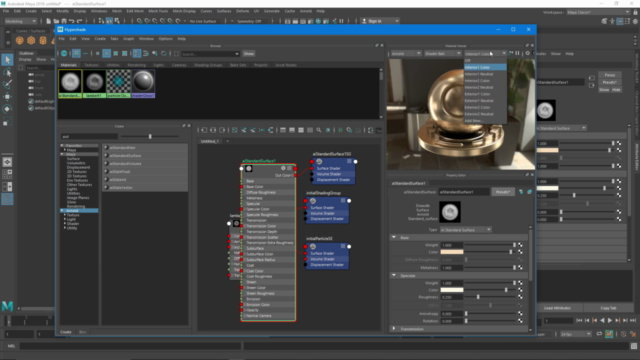Select the shaderGlow1 material swatch

pos(143,84)
